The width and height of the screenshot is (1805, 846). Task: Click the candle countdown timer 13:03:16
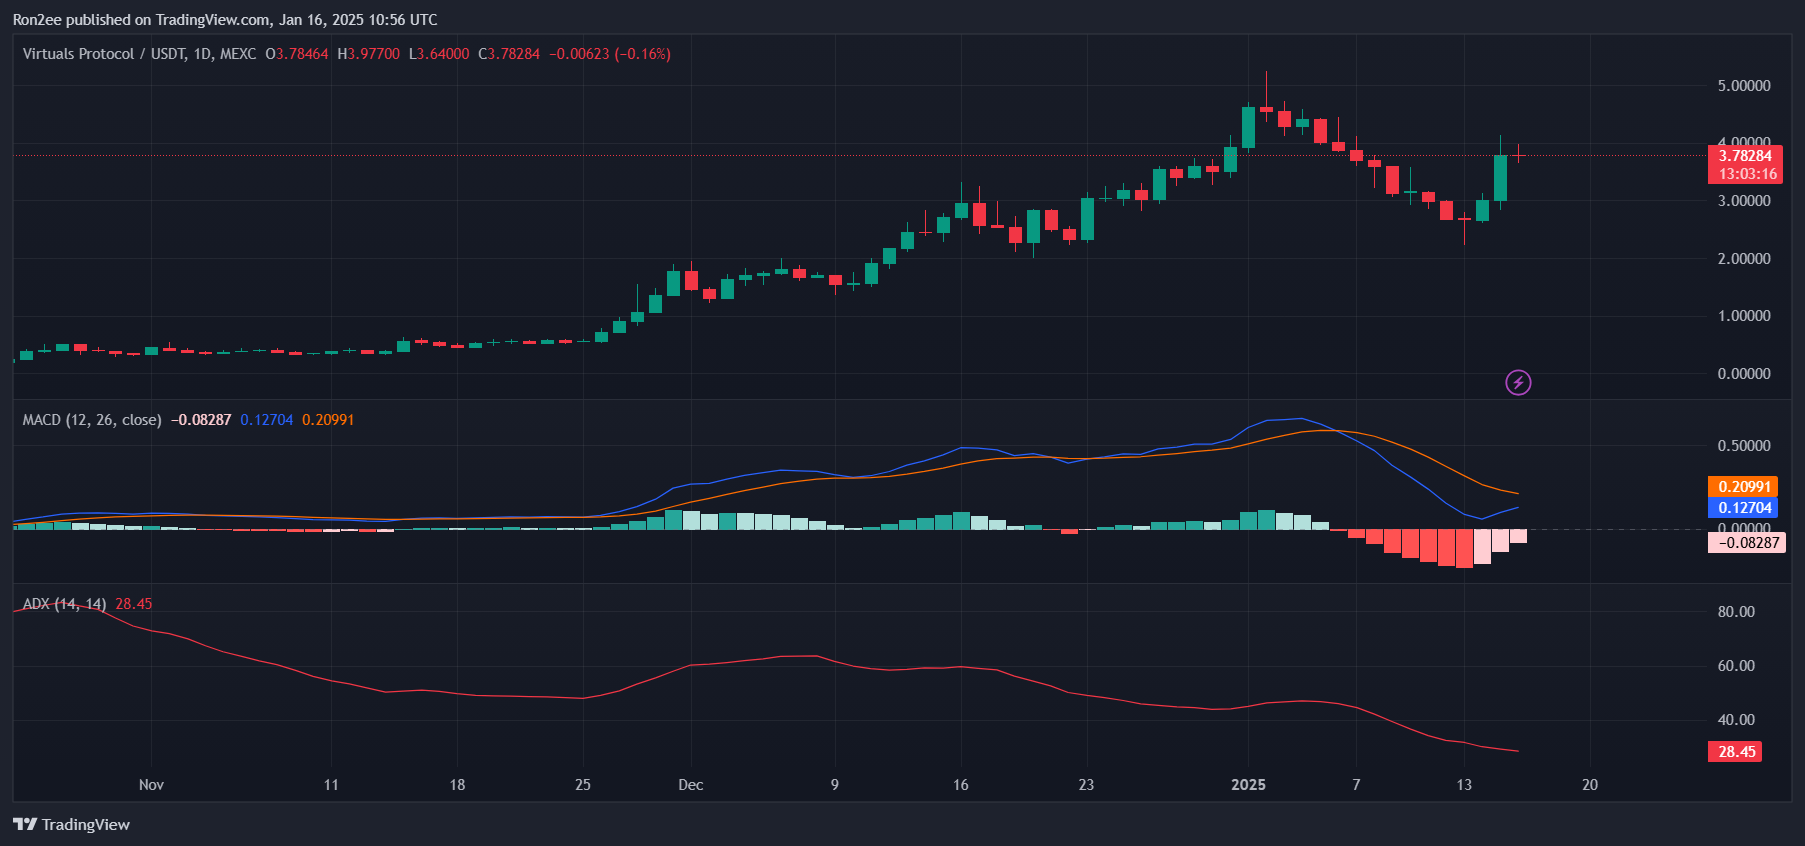[x=1747, y=174]
